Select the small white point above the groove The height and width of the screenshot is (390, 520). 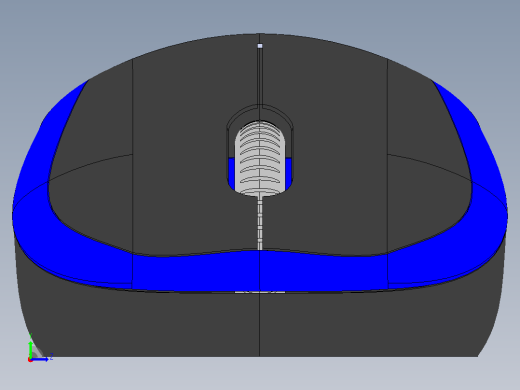[260, 46]
